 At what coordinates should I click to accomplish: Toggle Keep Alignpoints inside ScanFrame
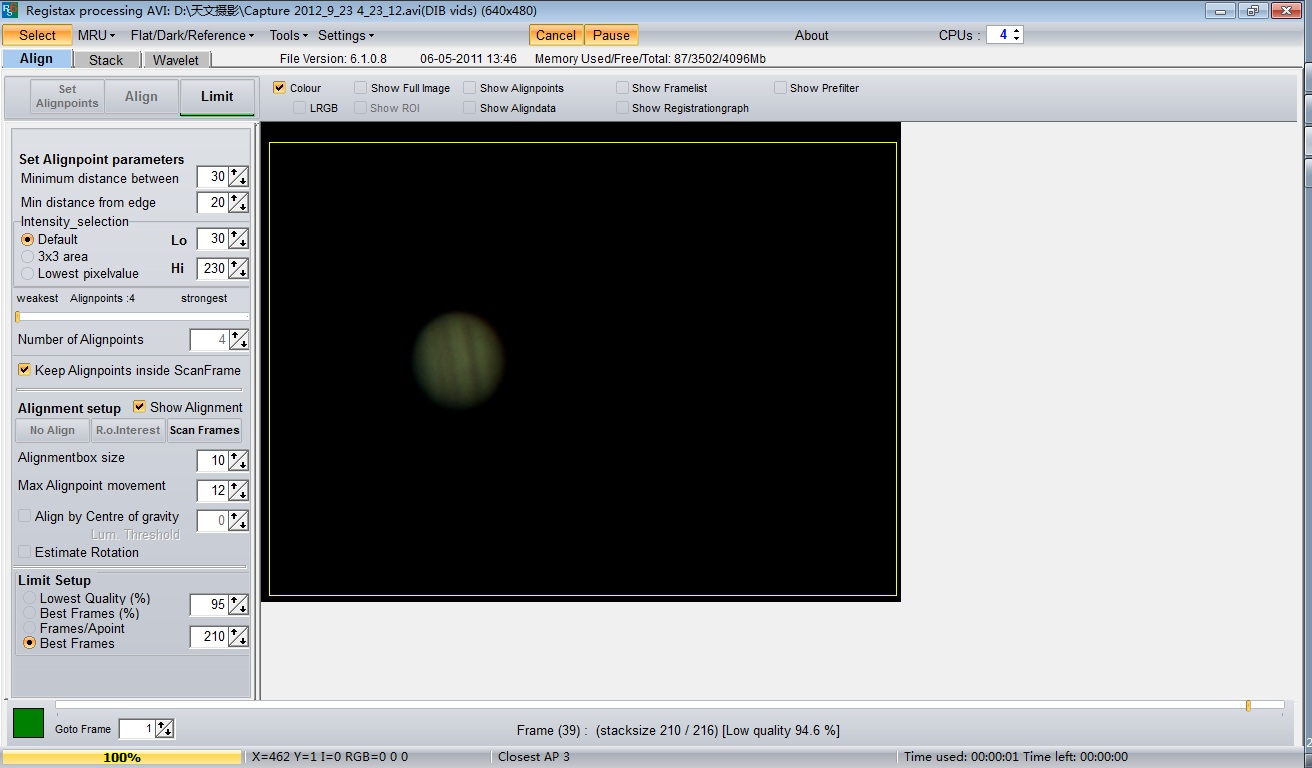(x=25, y=370)
